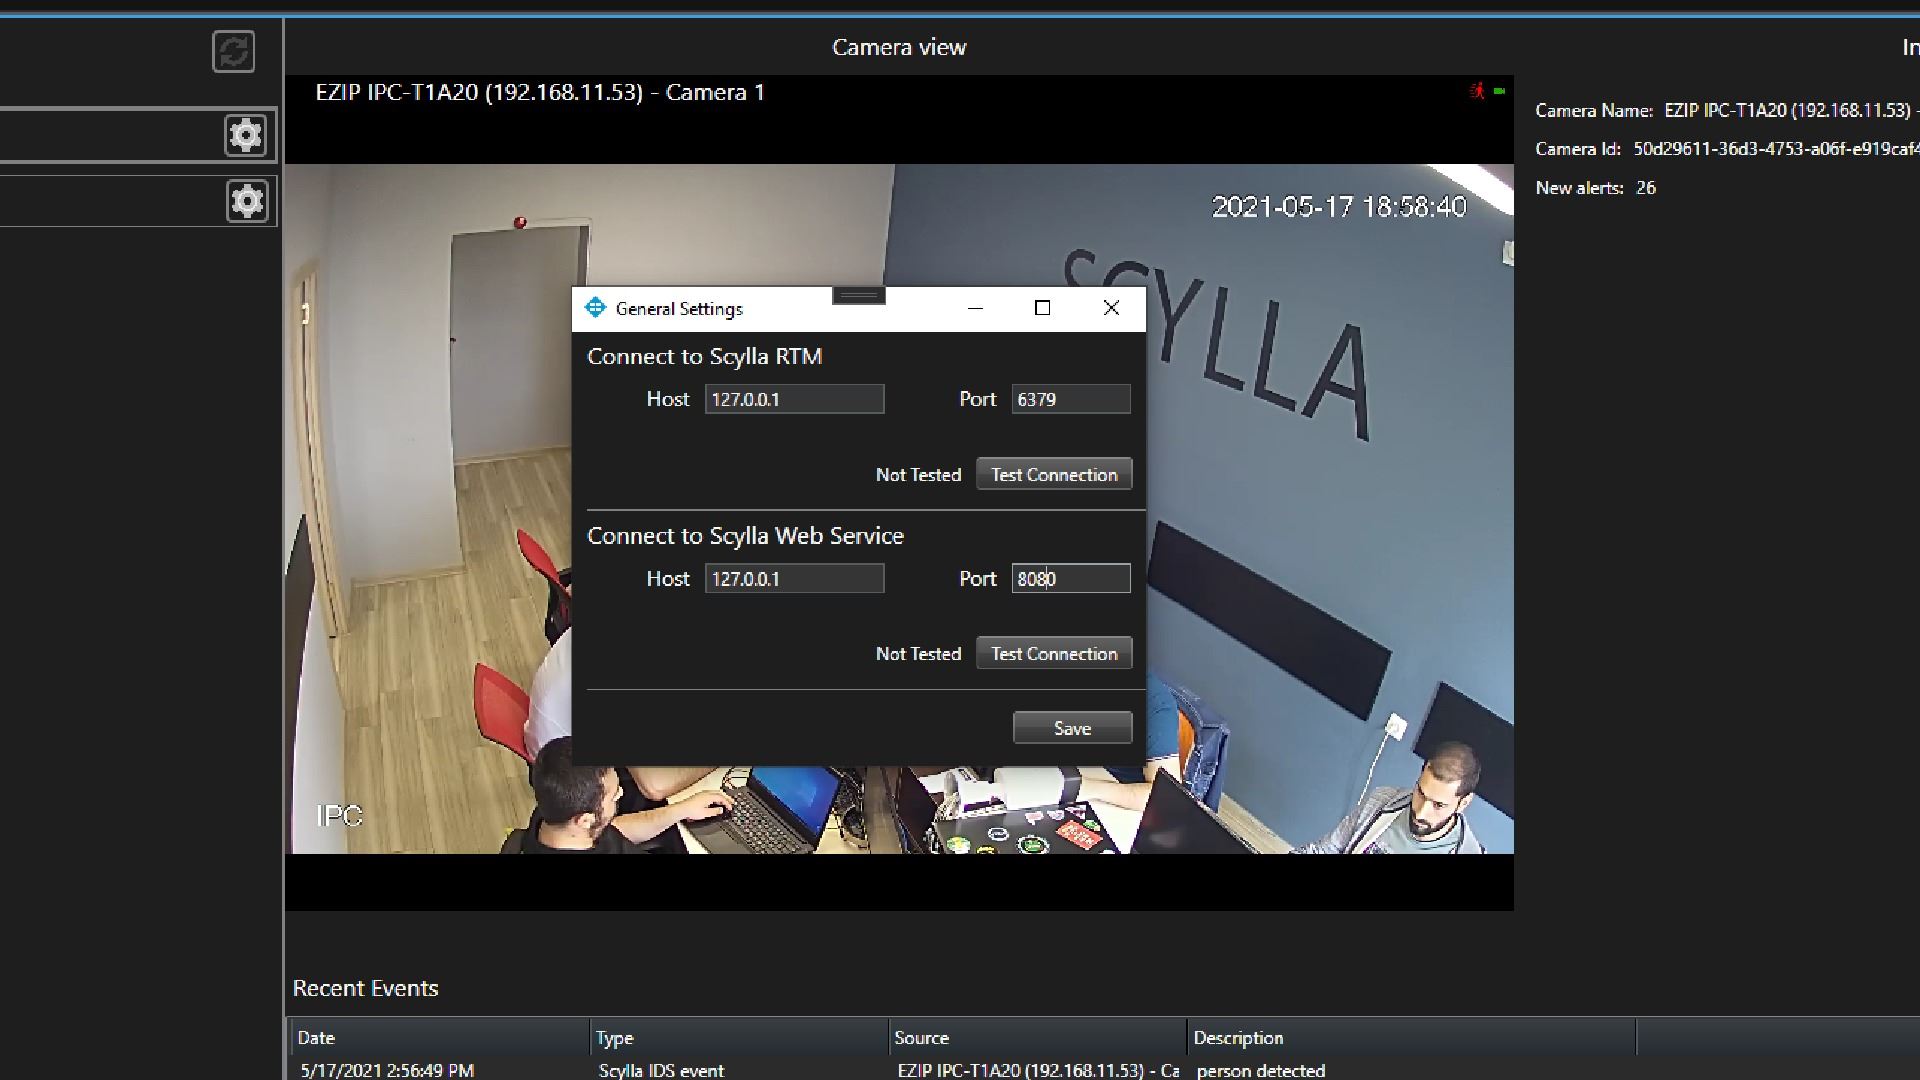Open the lower gear settings icon

pyautogui.click(x=247, y=201)
